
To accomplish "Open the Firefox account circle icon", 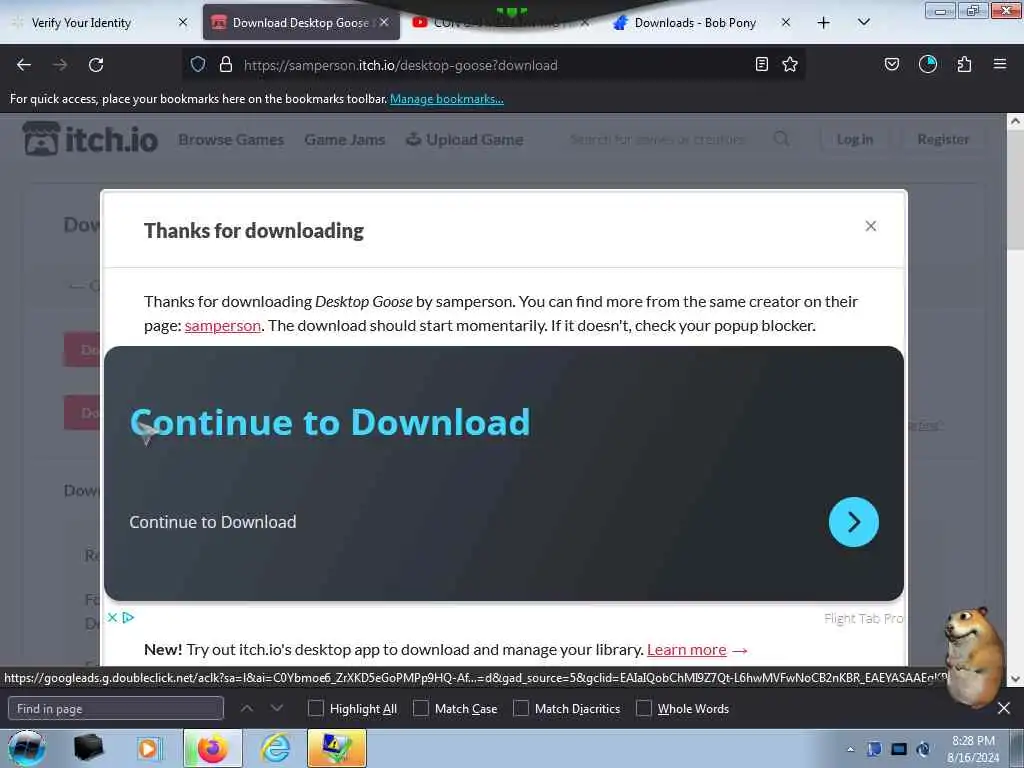I will click(x=928, y=64).
